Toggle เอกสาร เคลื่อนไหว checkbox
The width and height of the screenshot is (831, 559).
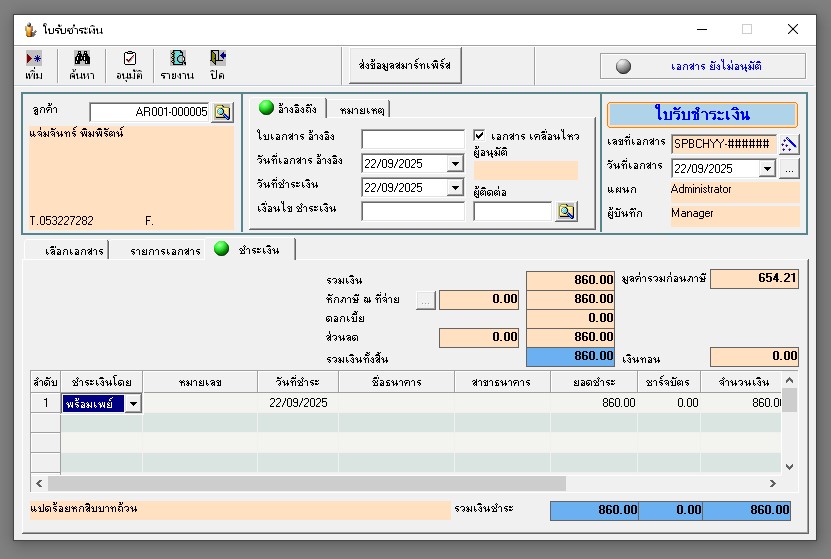480,136
